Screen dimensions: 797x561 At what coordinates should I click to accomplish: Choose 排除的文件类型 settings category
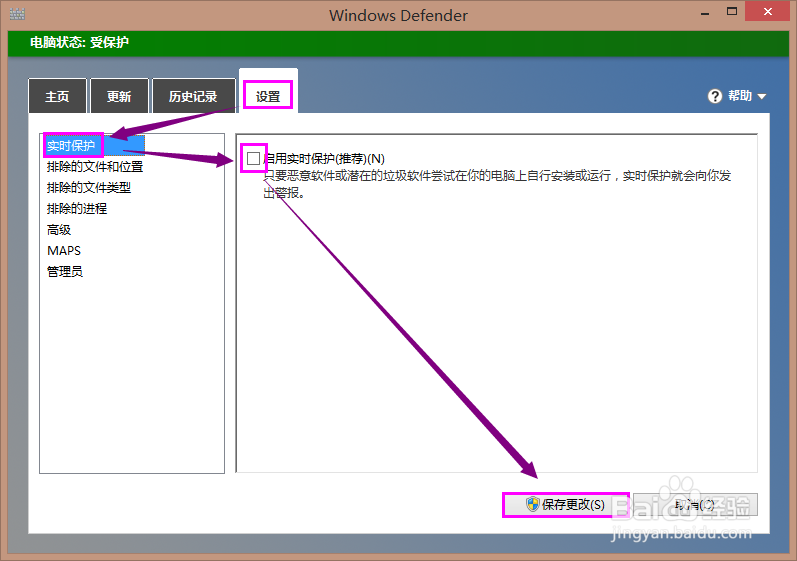tap(88, 188)
